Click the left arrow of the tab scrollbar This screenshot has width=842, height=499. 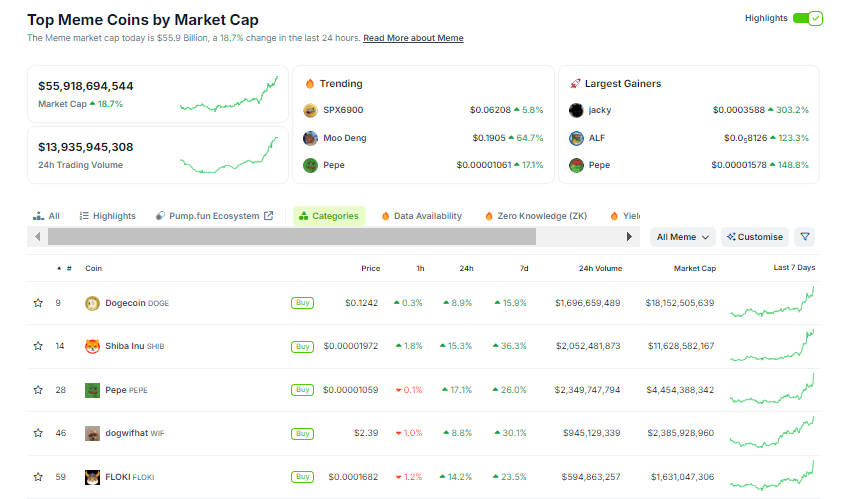click(38, 236)
